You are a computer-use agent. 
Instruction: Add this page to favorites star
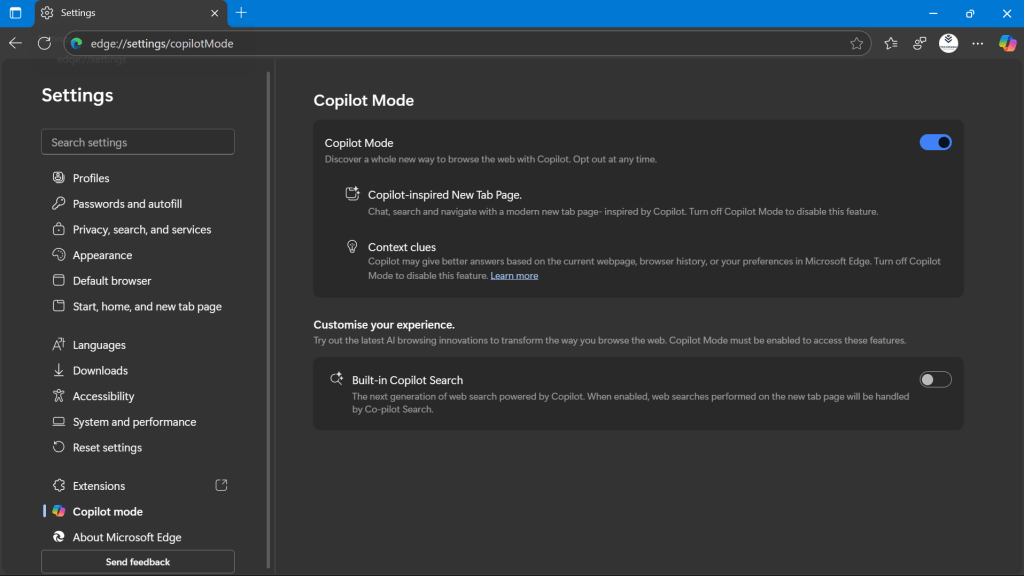857,44
